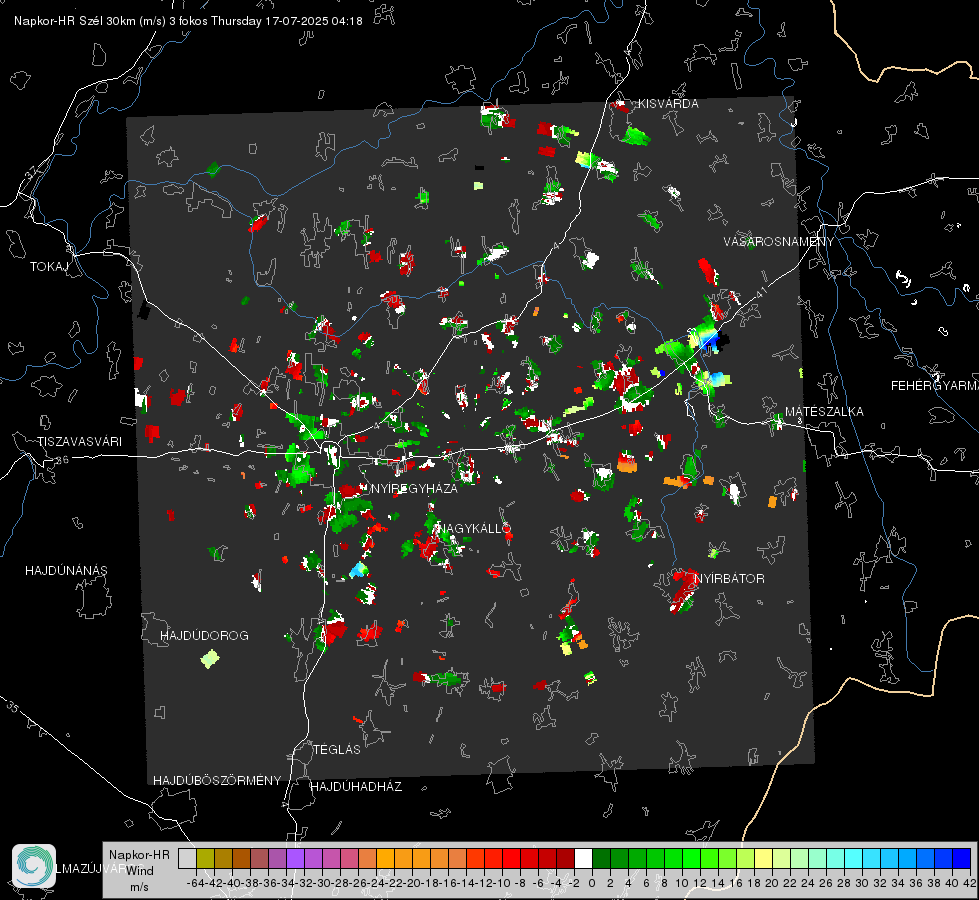
Task: Click the HAJDÚDOROG label
Action: point(204,635)
